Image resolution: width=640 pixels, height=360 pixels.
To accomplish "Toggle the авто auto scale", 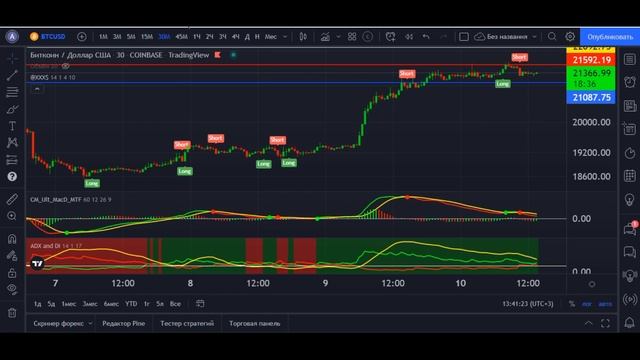I will point(605,304).
